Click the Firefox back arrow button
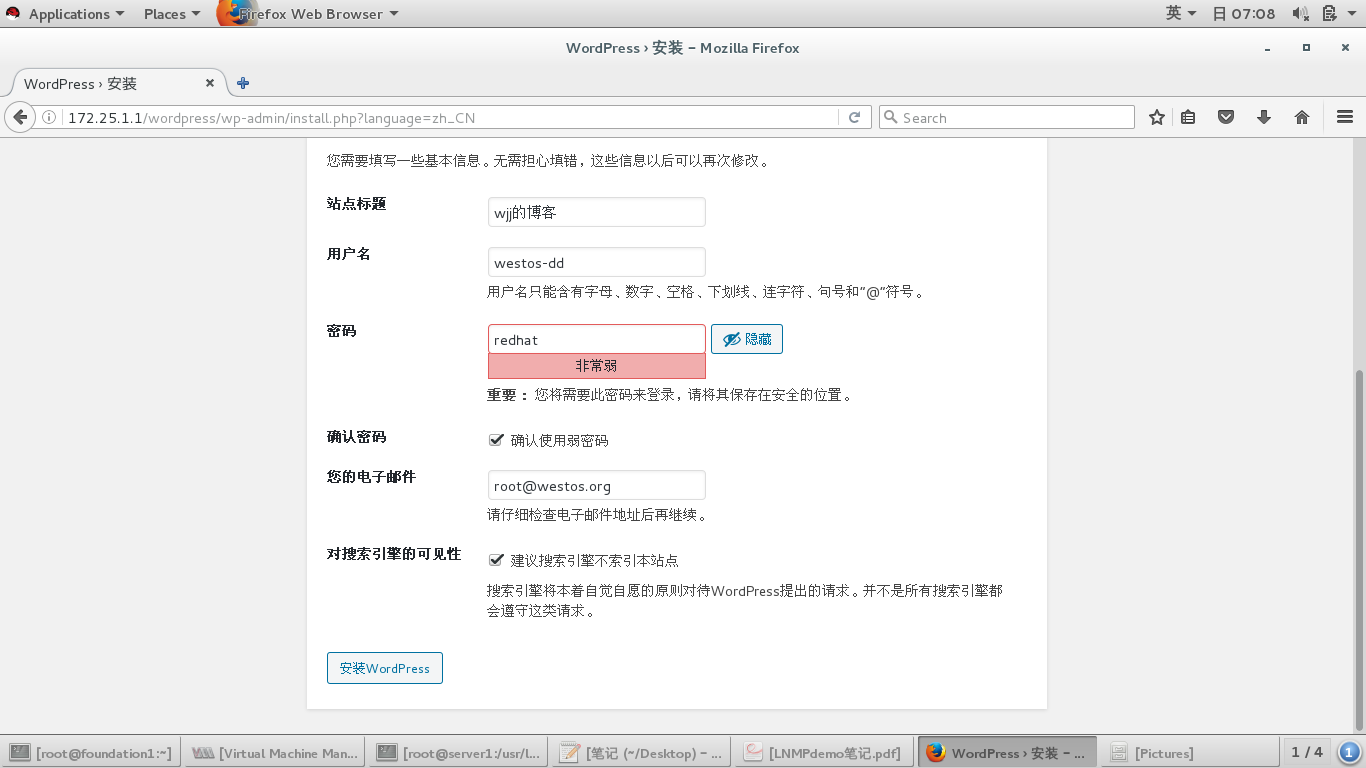Screen dimensions: 1366x768 20,117
